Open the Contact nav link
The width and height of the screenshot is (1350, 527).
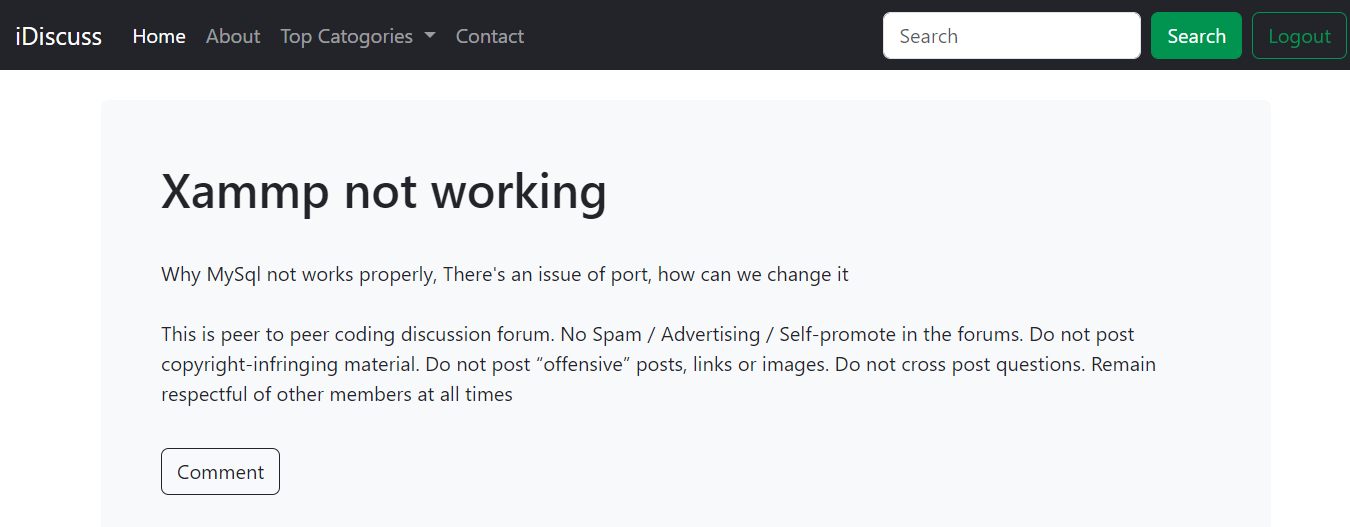489,36
